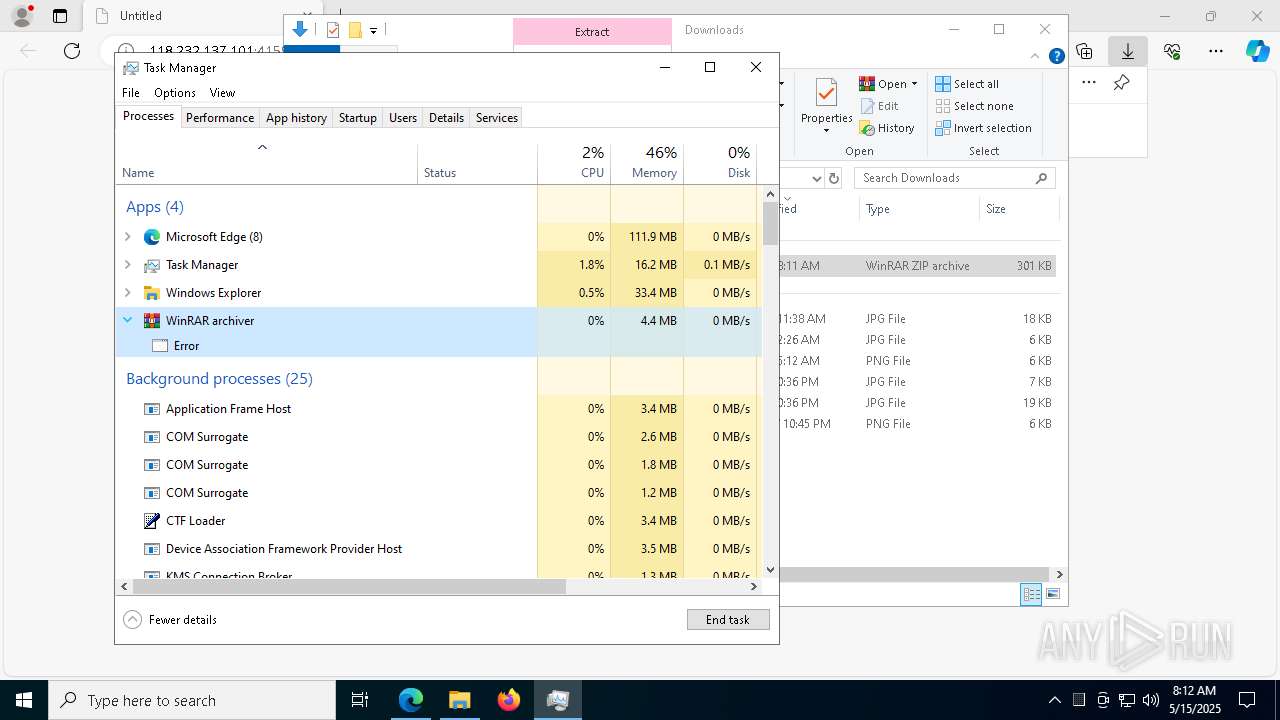
Task: Click the Windows Explorer process icon
Action: click(152, 293)
